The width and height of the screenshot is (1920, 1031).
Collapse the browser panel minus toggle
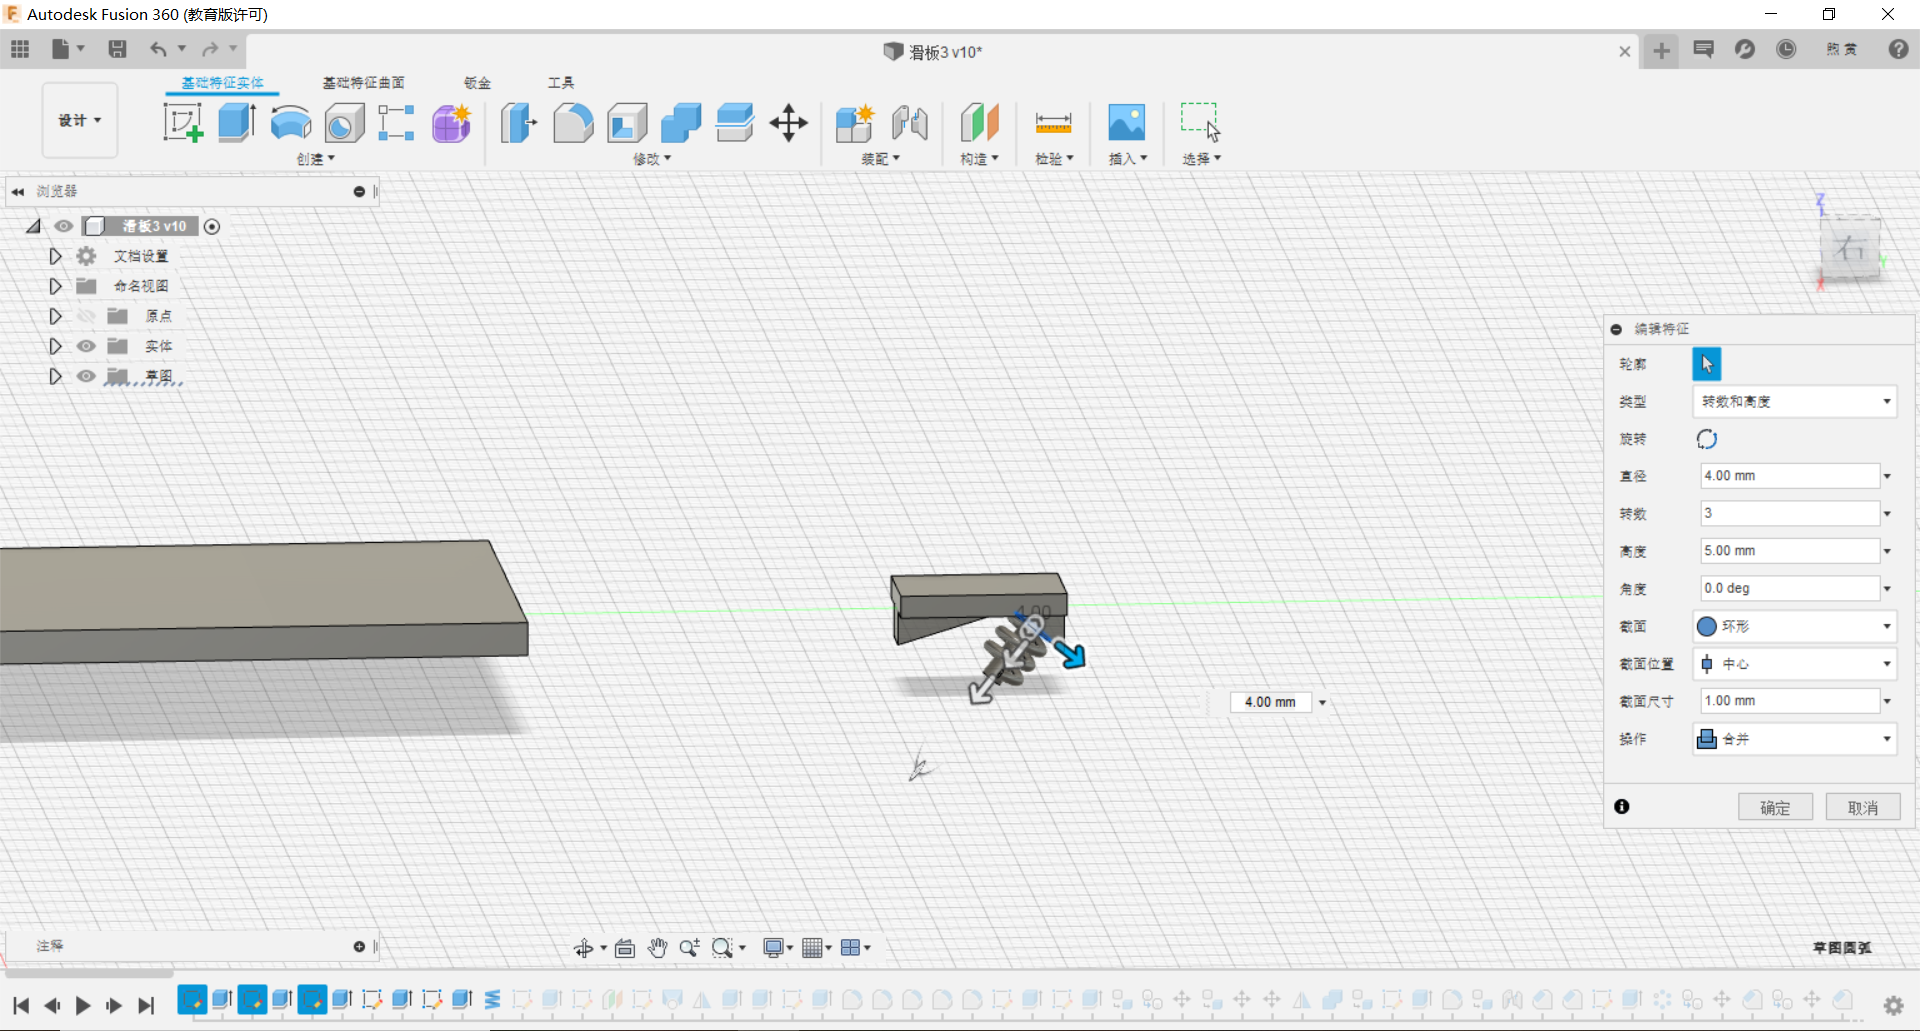tap(359, 191)
